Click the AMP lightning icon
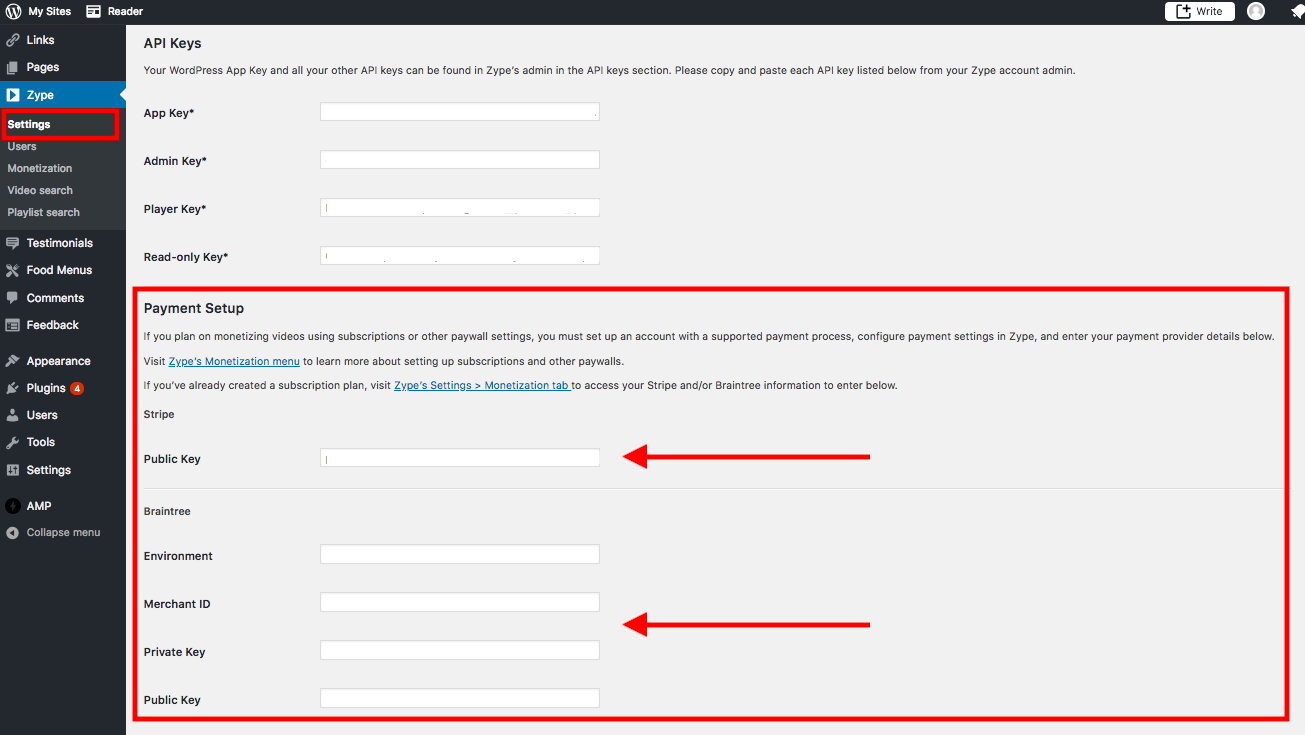The height and width of the screenshot is (735, 1305). 12,506
